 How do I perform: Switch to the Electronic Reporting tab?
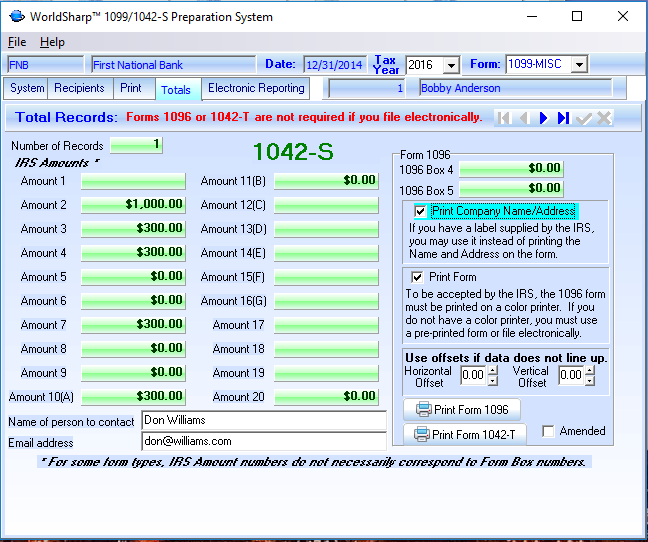click(x=256, y=88)
